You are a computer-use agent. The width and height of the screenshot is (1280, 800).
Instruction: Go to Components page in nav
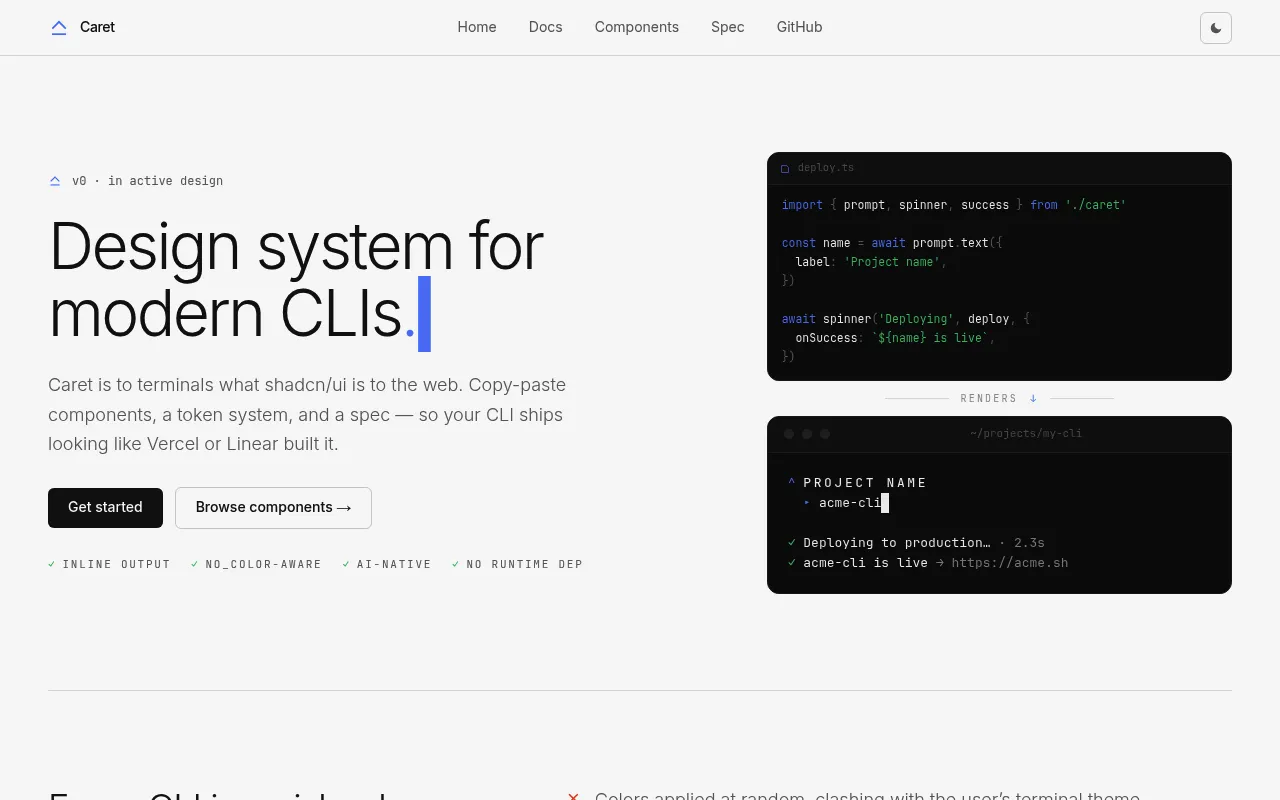[637, 27]
